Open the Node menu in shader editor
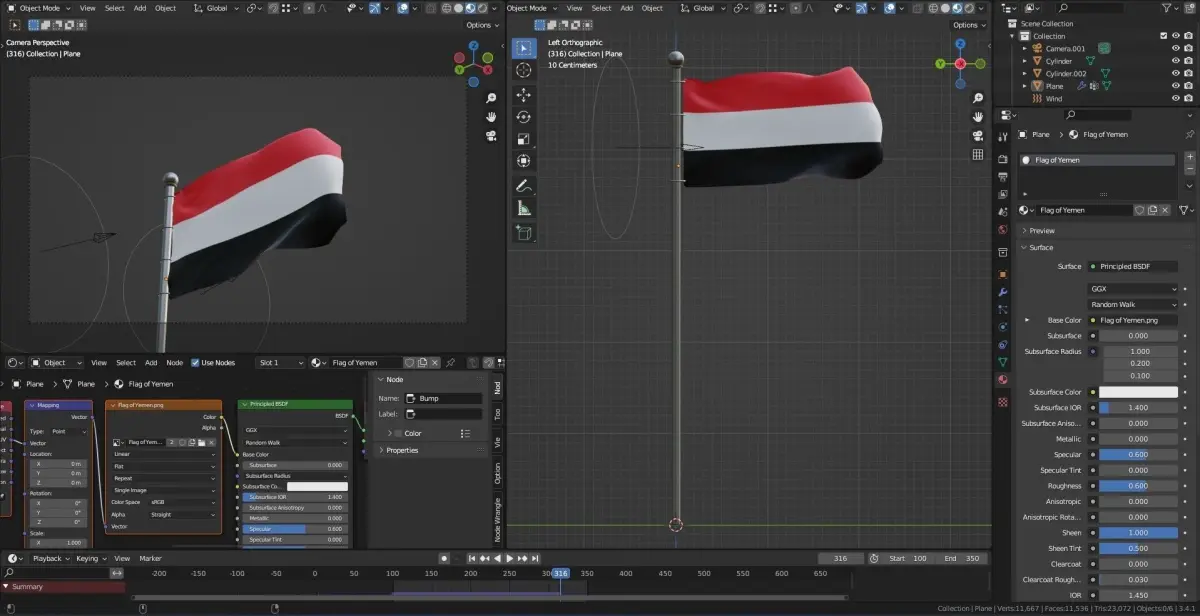 click(x=174, y=362)
